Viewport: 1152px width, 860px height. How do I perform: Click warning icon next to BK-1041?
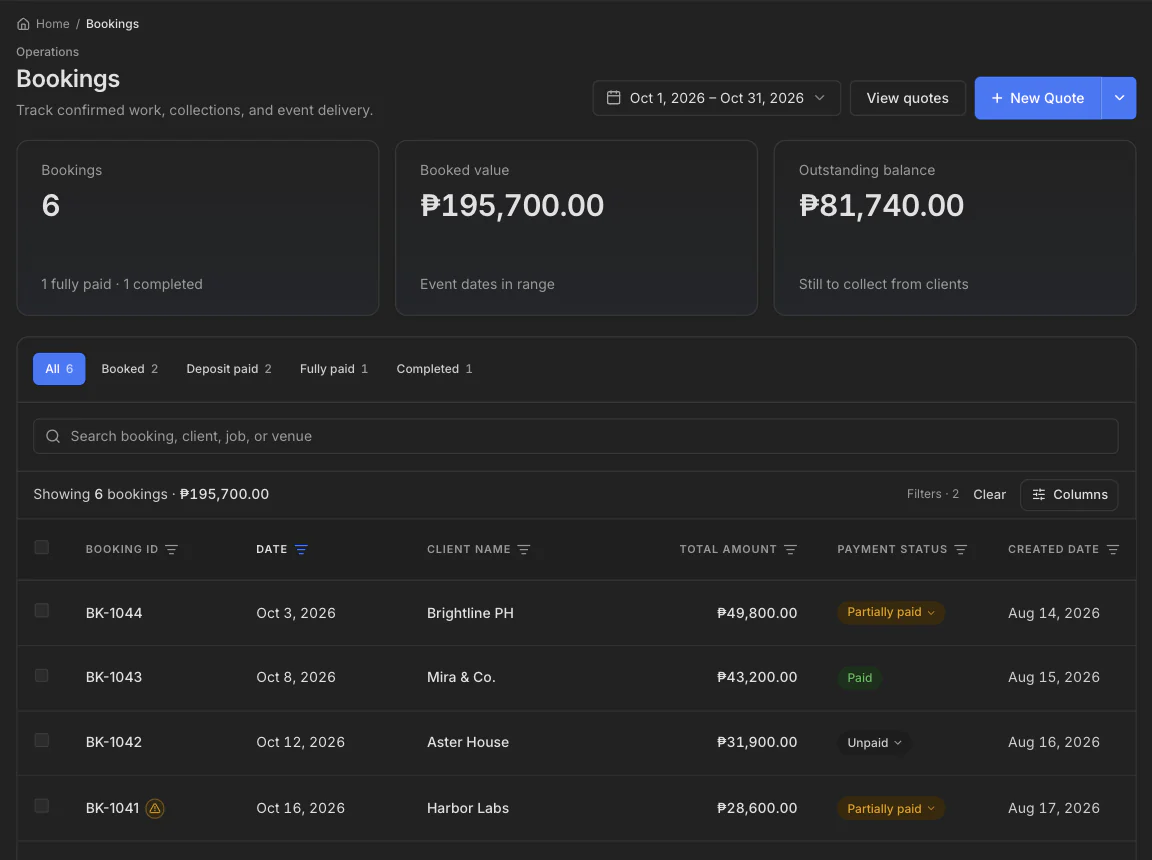pos(155,809)
